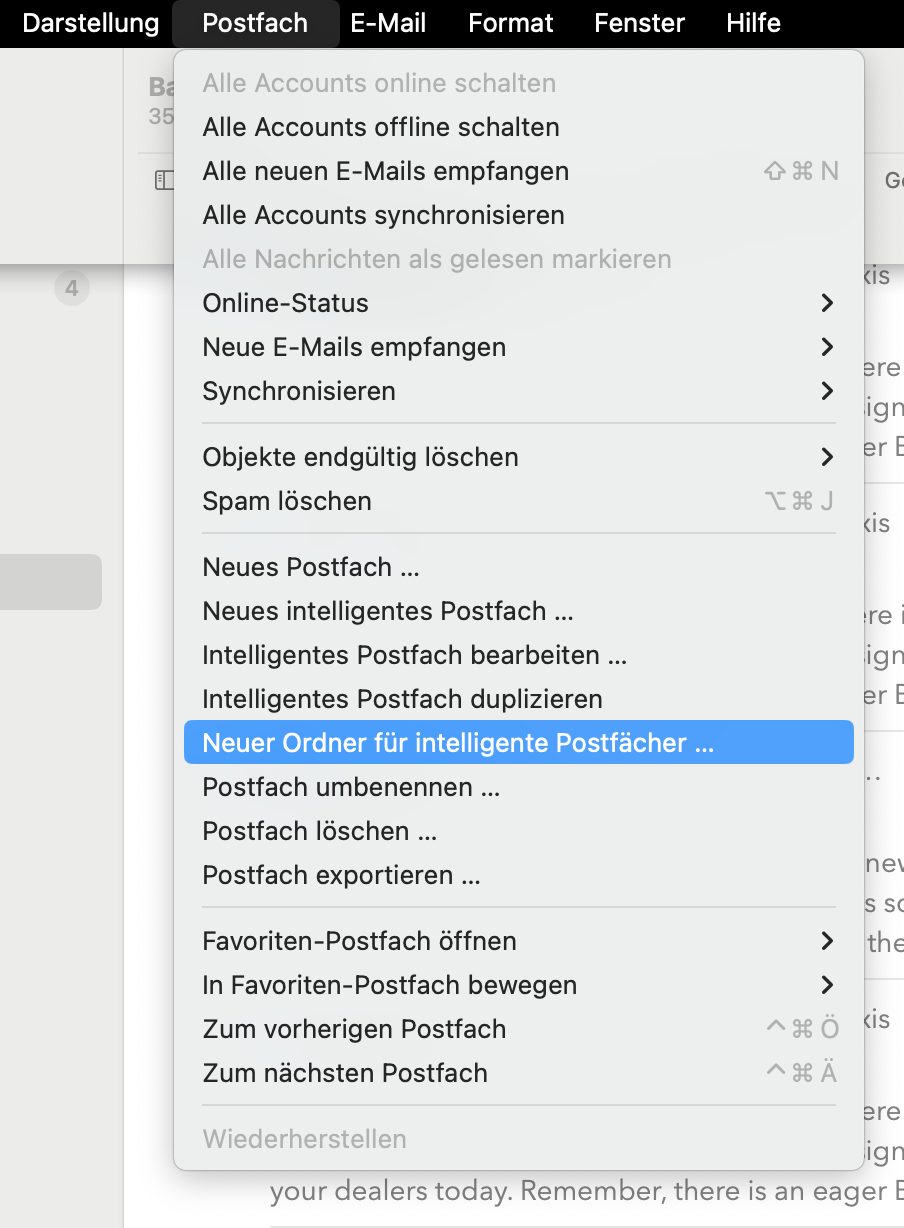Select Alle neuen E-Mails empfangen
This screenshot has height=1228, width=904.
coord(386,171)
